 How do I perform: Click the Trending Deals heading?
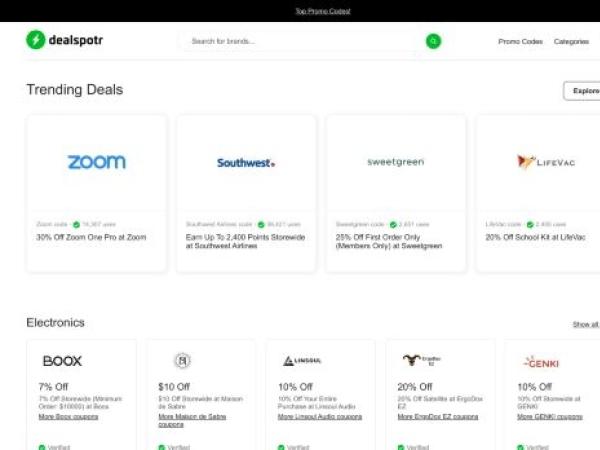click(75, 90)
